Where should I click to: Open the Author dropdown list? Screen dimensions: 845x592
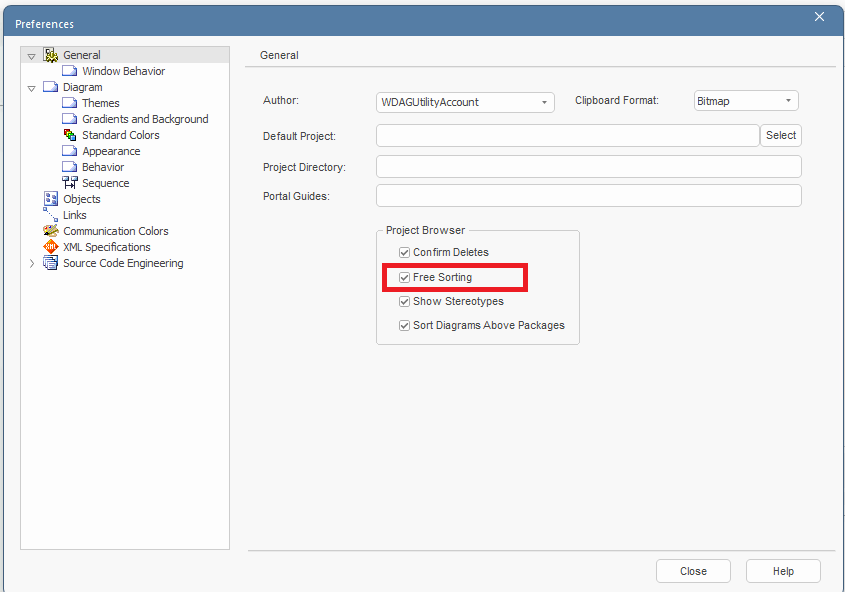545,102
